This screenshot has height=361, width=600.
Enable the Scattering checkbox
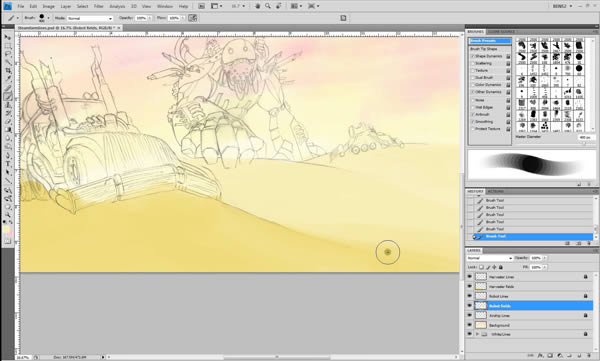click(473, 63)
